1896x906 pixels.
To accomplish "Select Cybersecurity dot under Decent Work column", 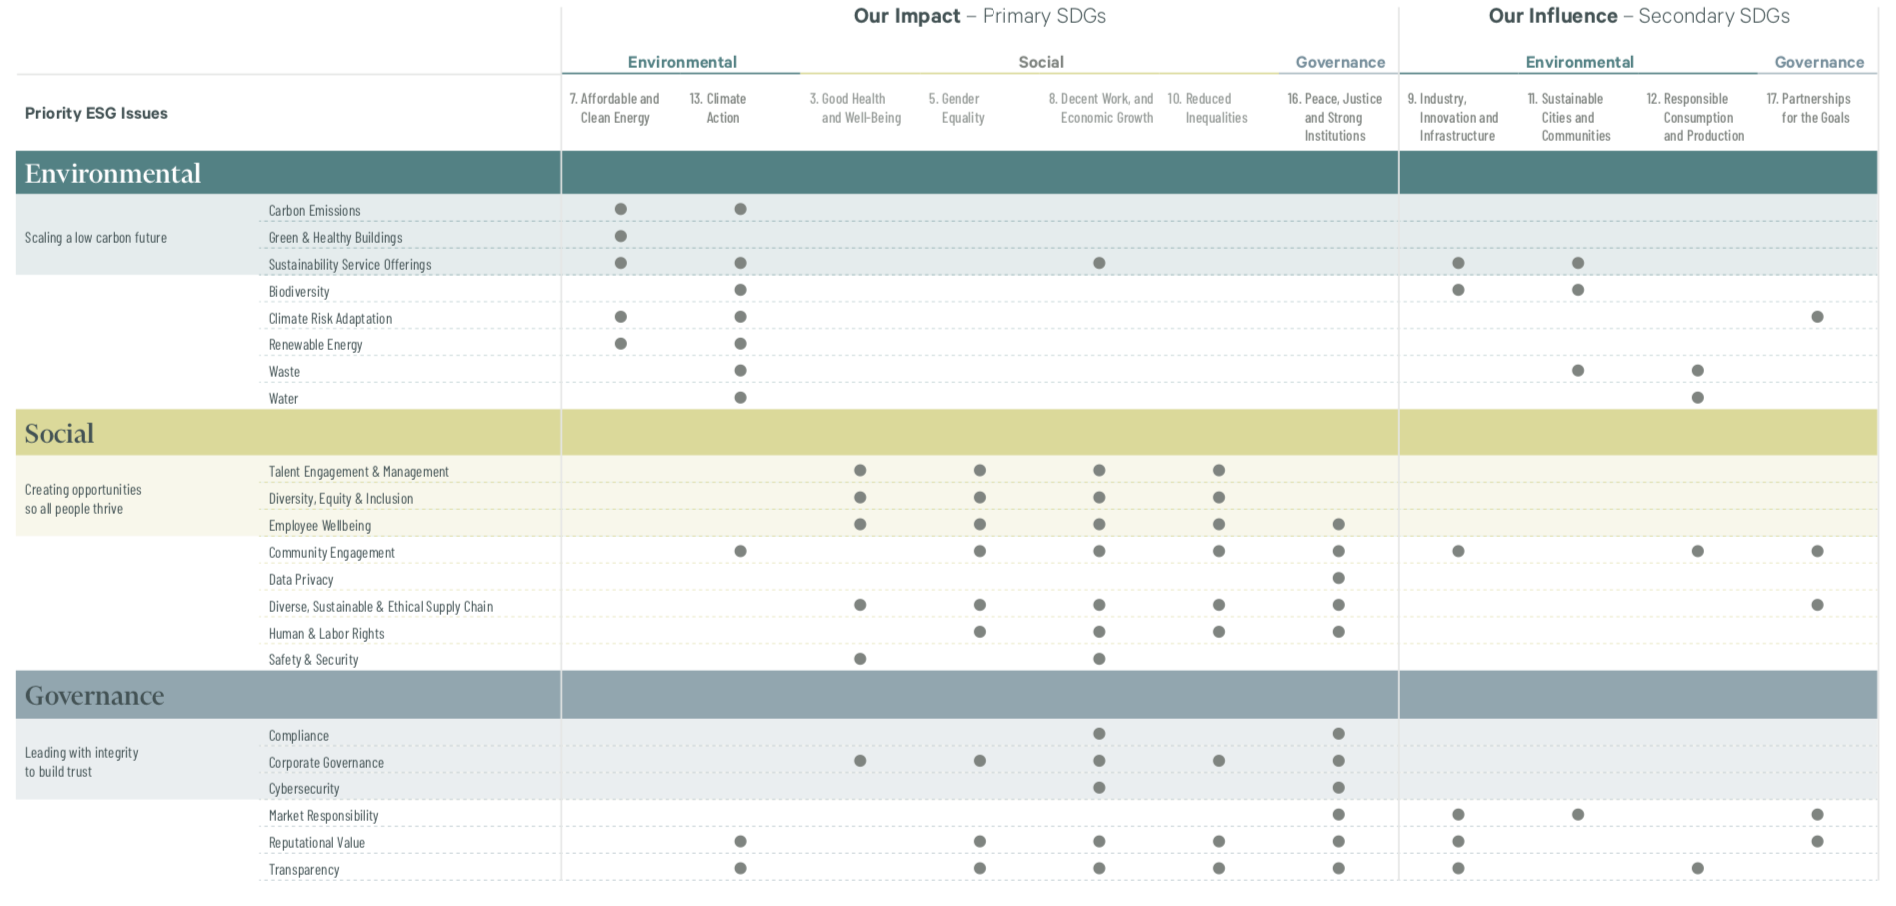I will coord(1099,788).
